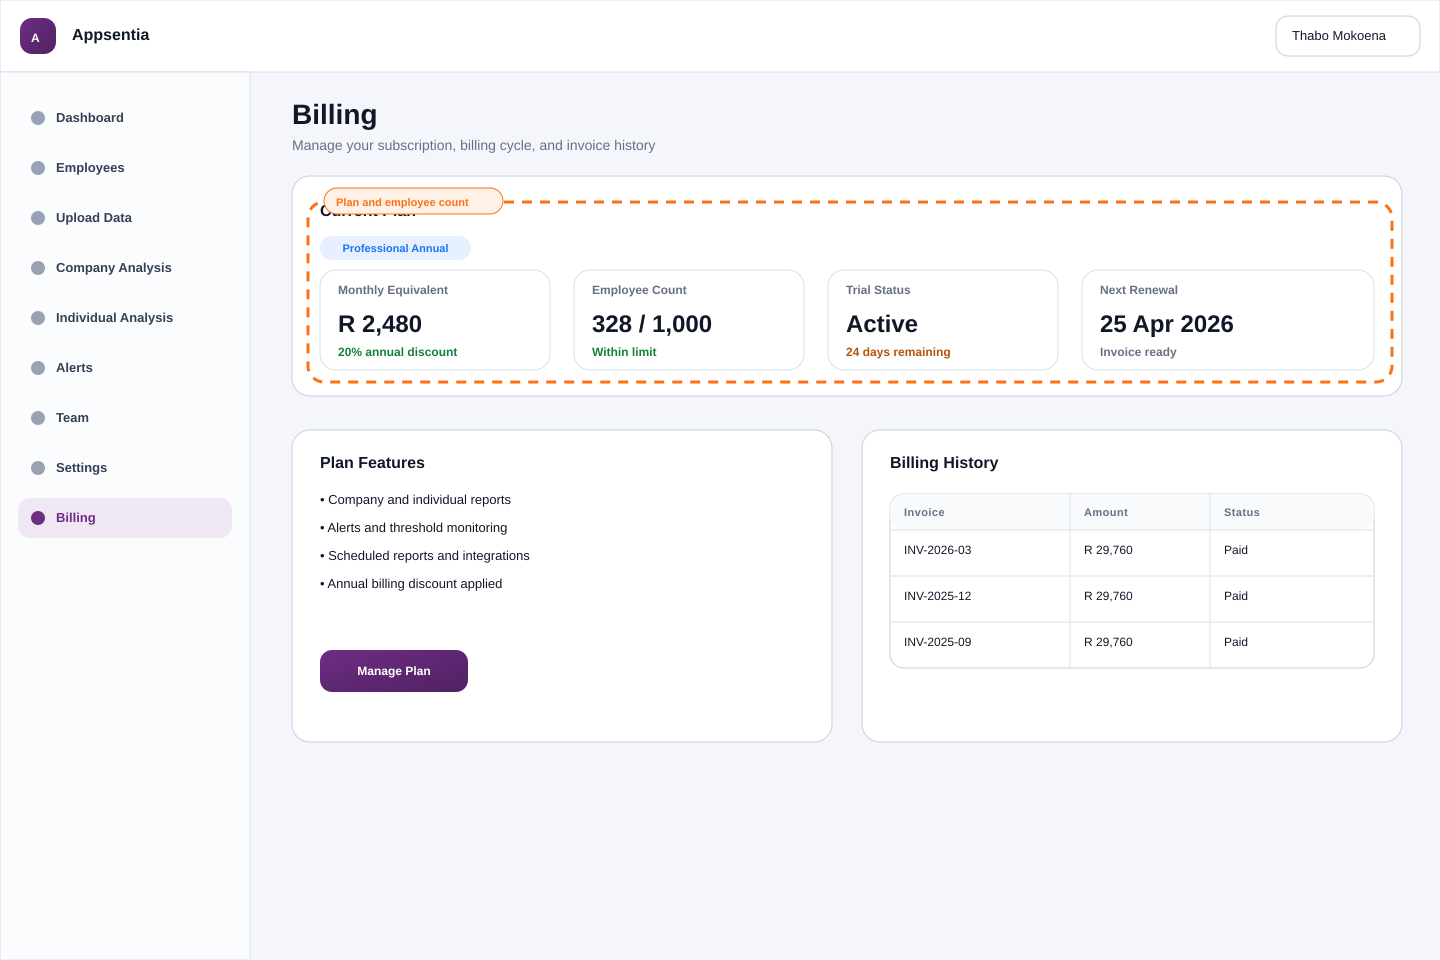1440x960 pixels.
Task: Click the Billing sidebar dot icon
Action: 38,518
